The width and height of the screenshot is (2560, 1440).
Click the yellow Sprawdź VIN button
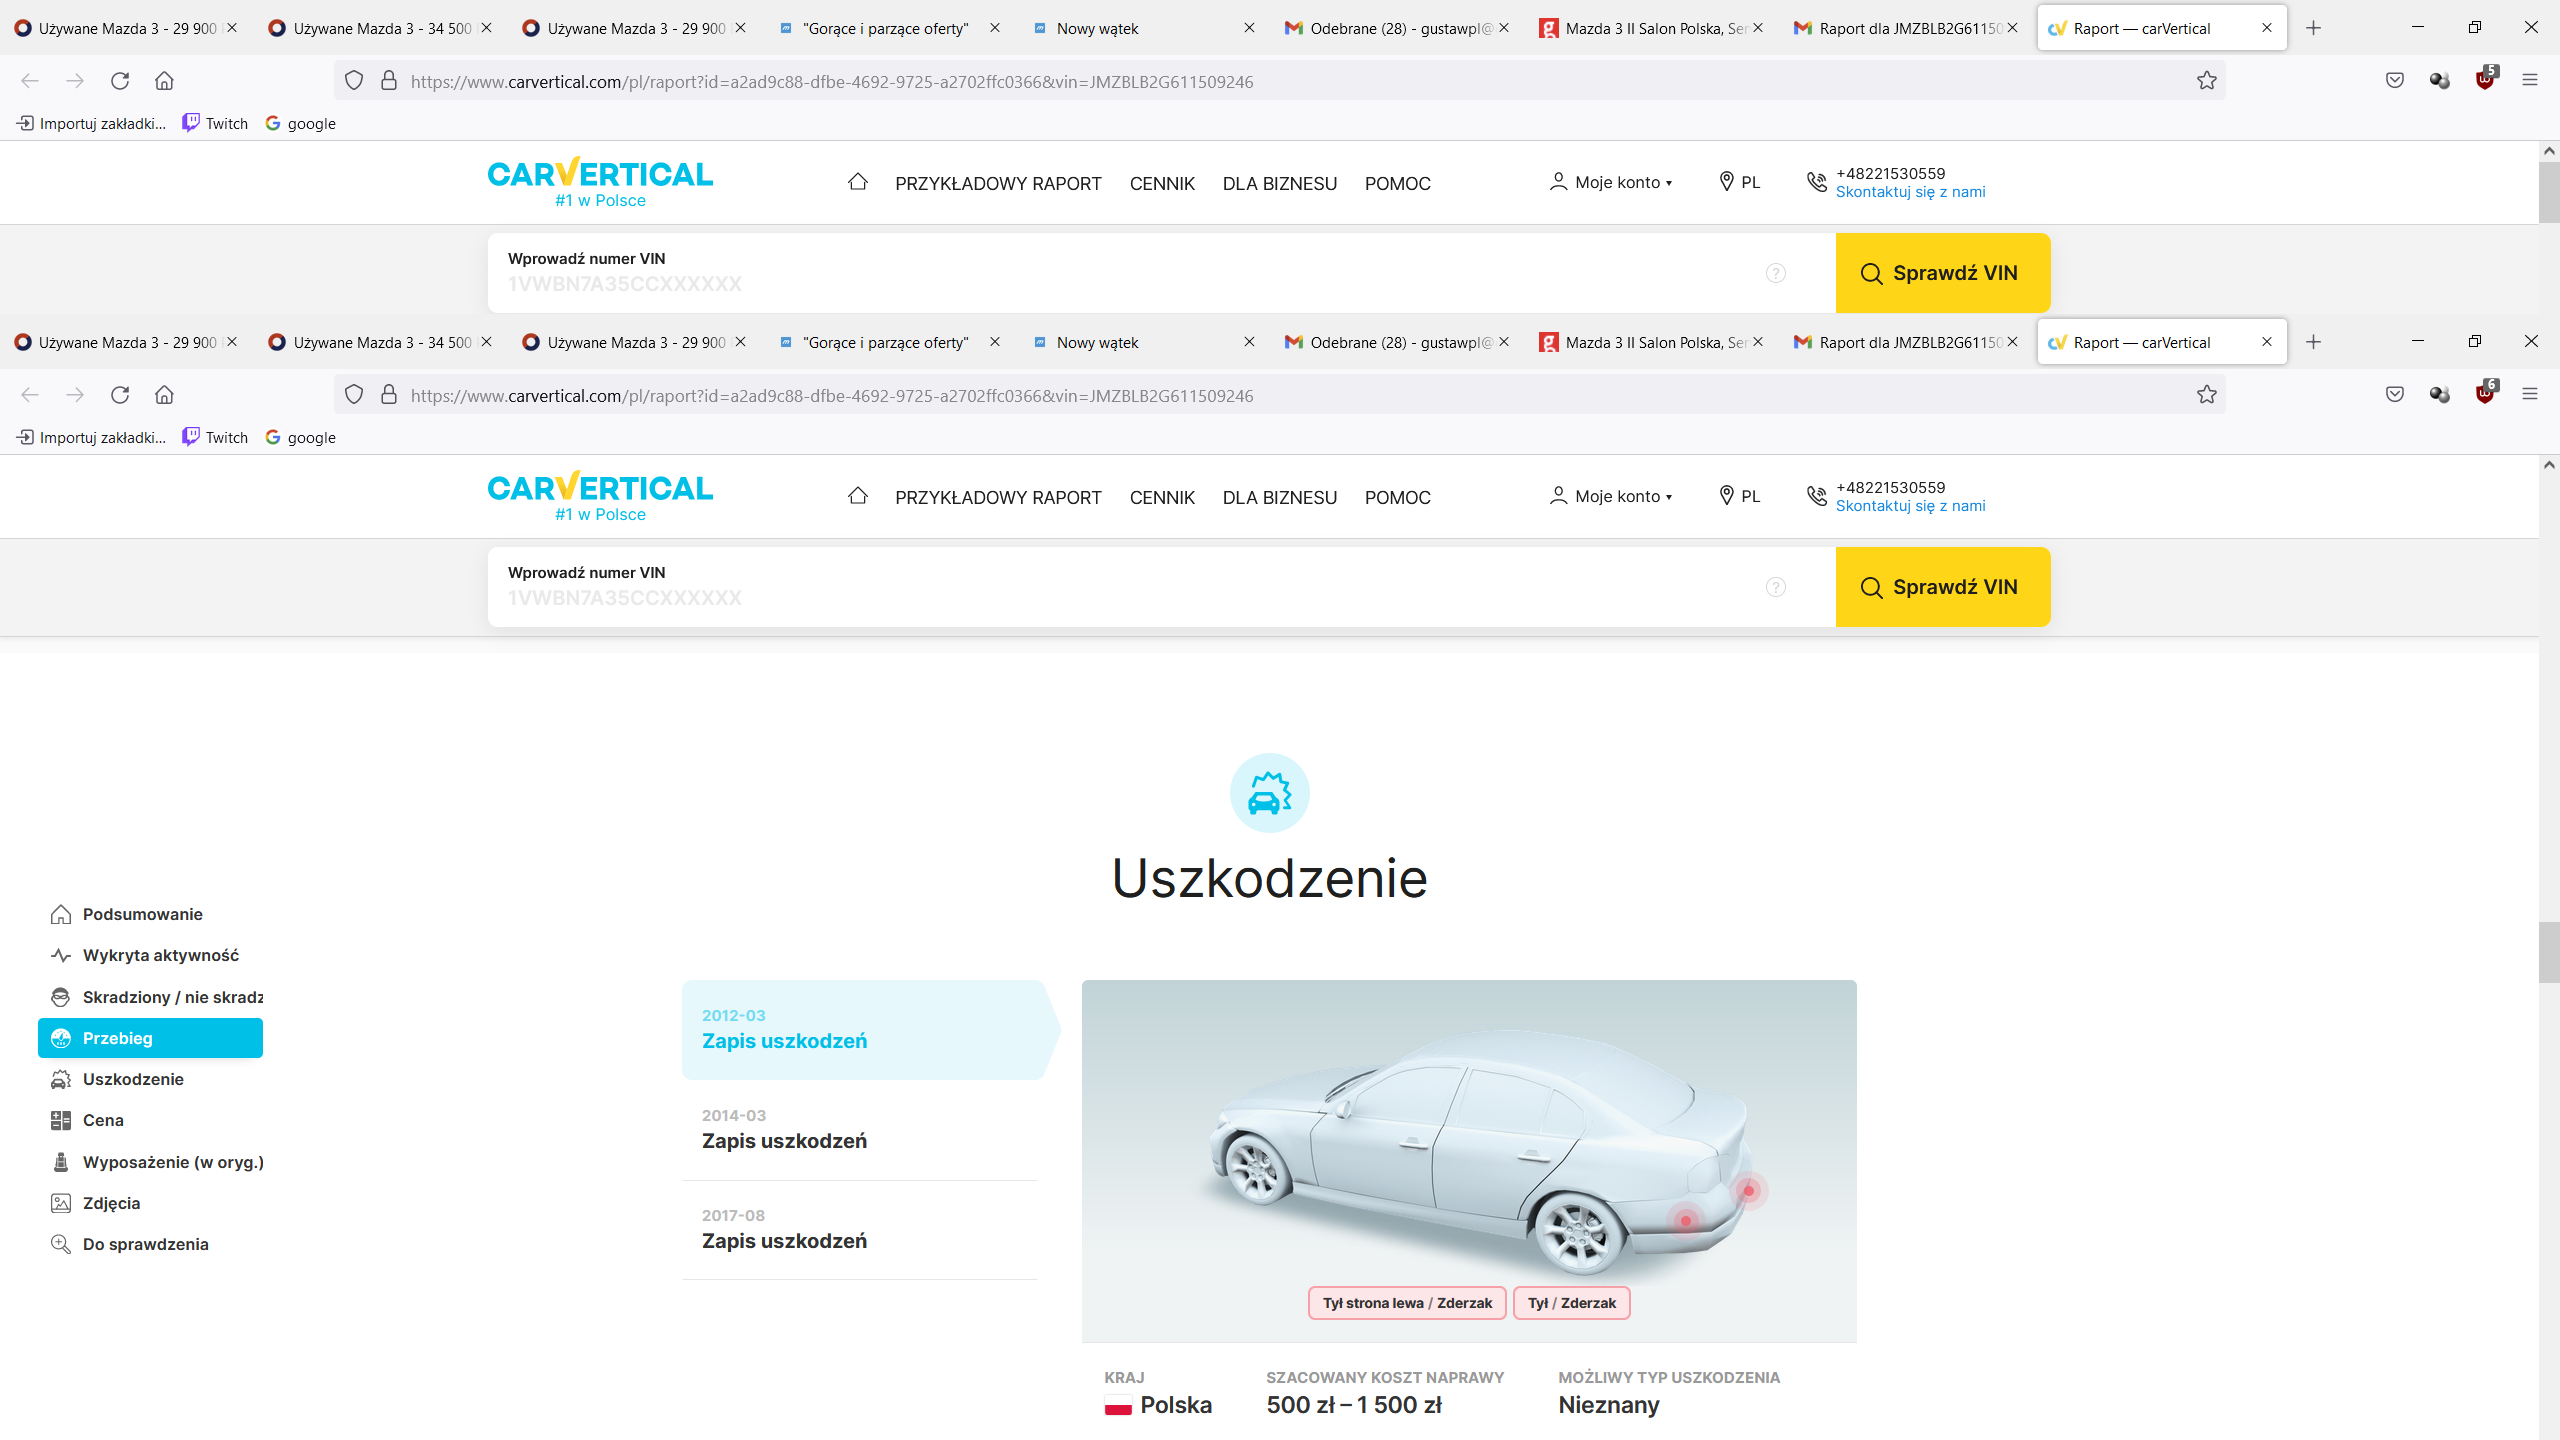(x=1942, y=587)
